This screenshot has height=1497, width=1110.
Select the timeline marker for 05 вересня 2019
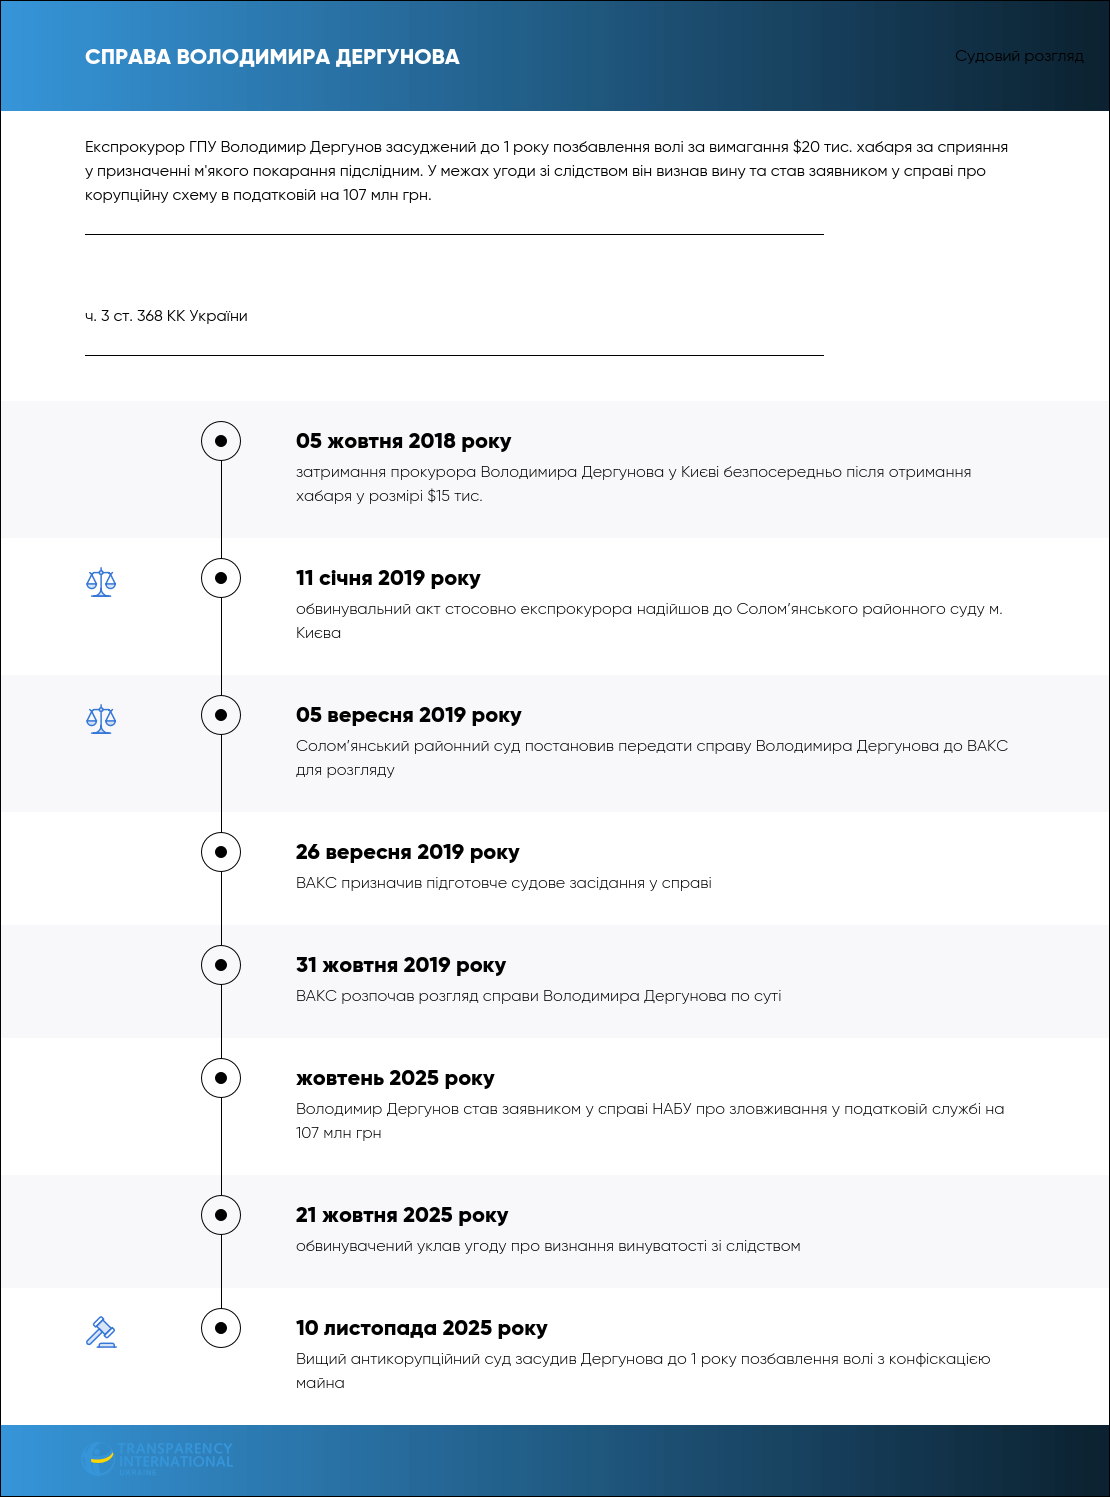221,715
